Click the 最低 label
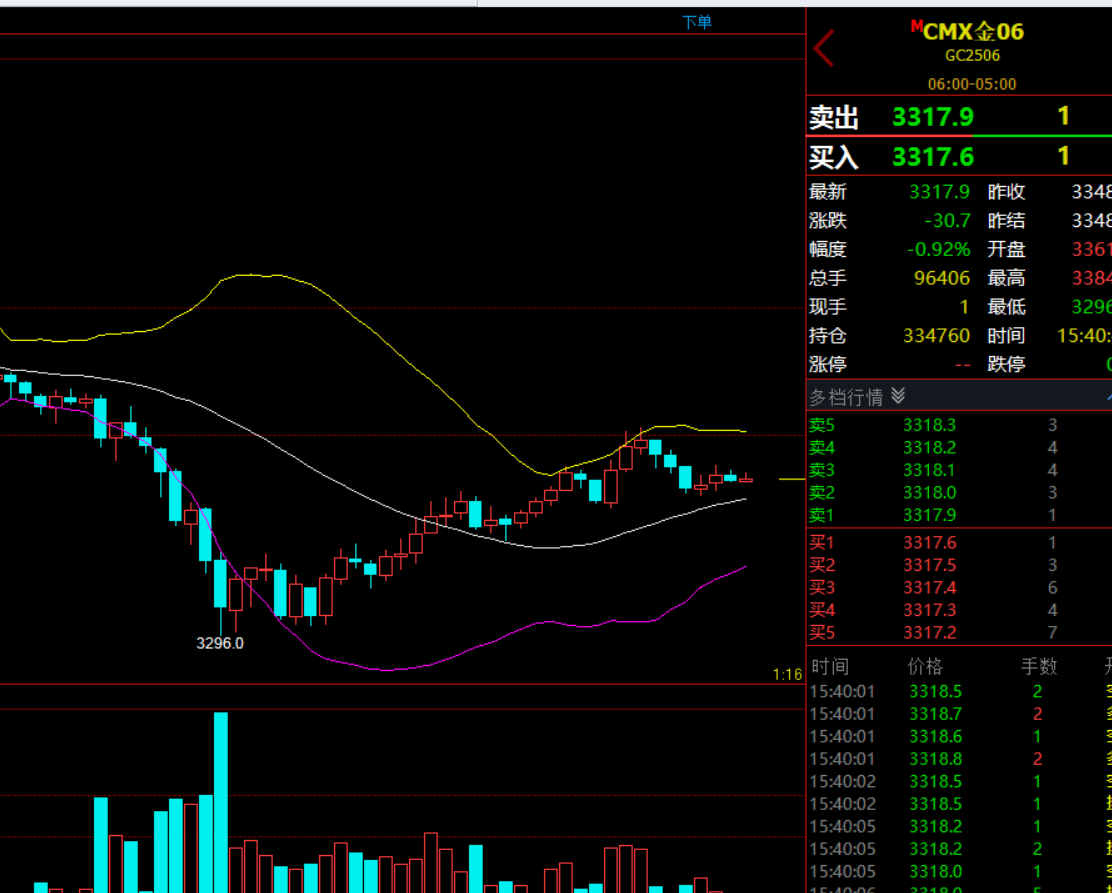This screenshot has width=1112, height=893. (x=1006, y=307)
